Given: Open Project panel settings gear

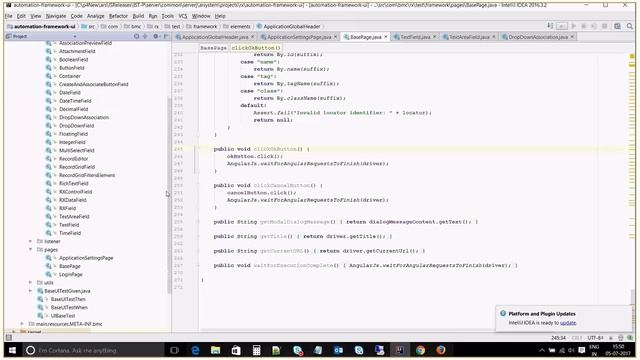Looking at the screenshot, I should click(x=156, y=36).
